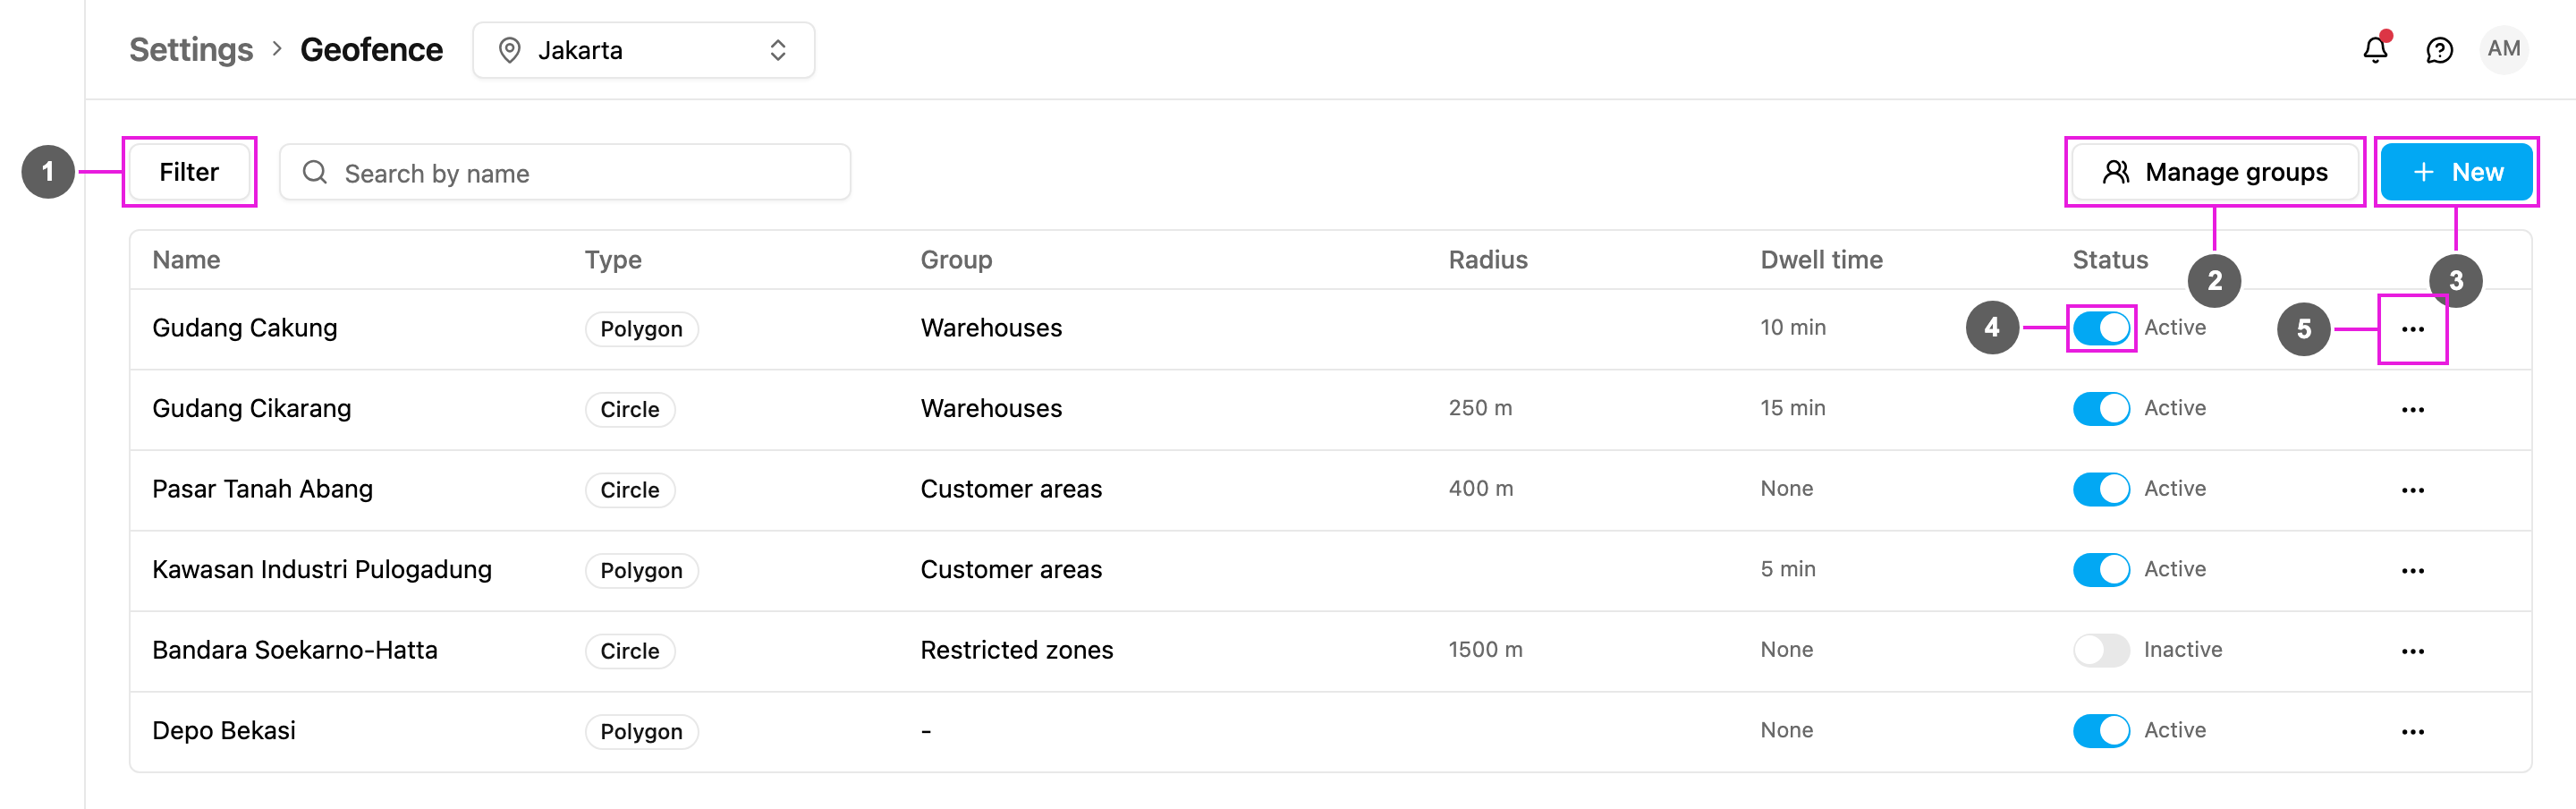Click the Name column header

click(x=186, y=260)
